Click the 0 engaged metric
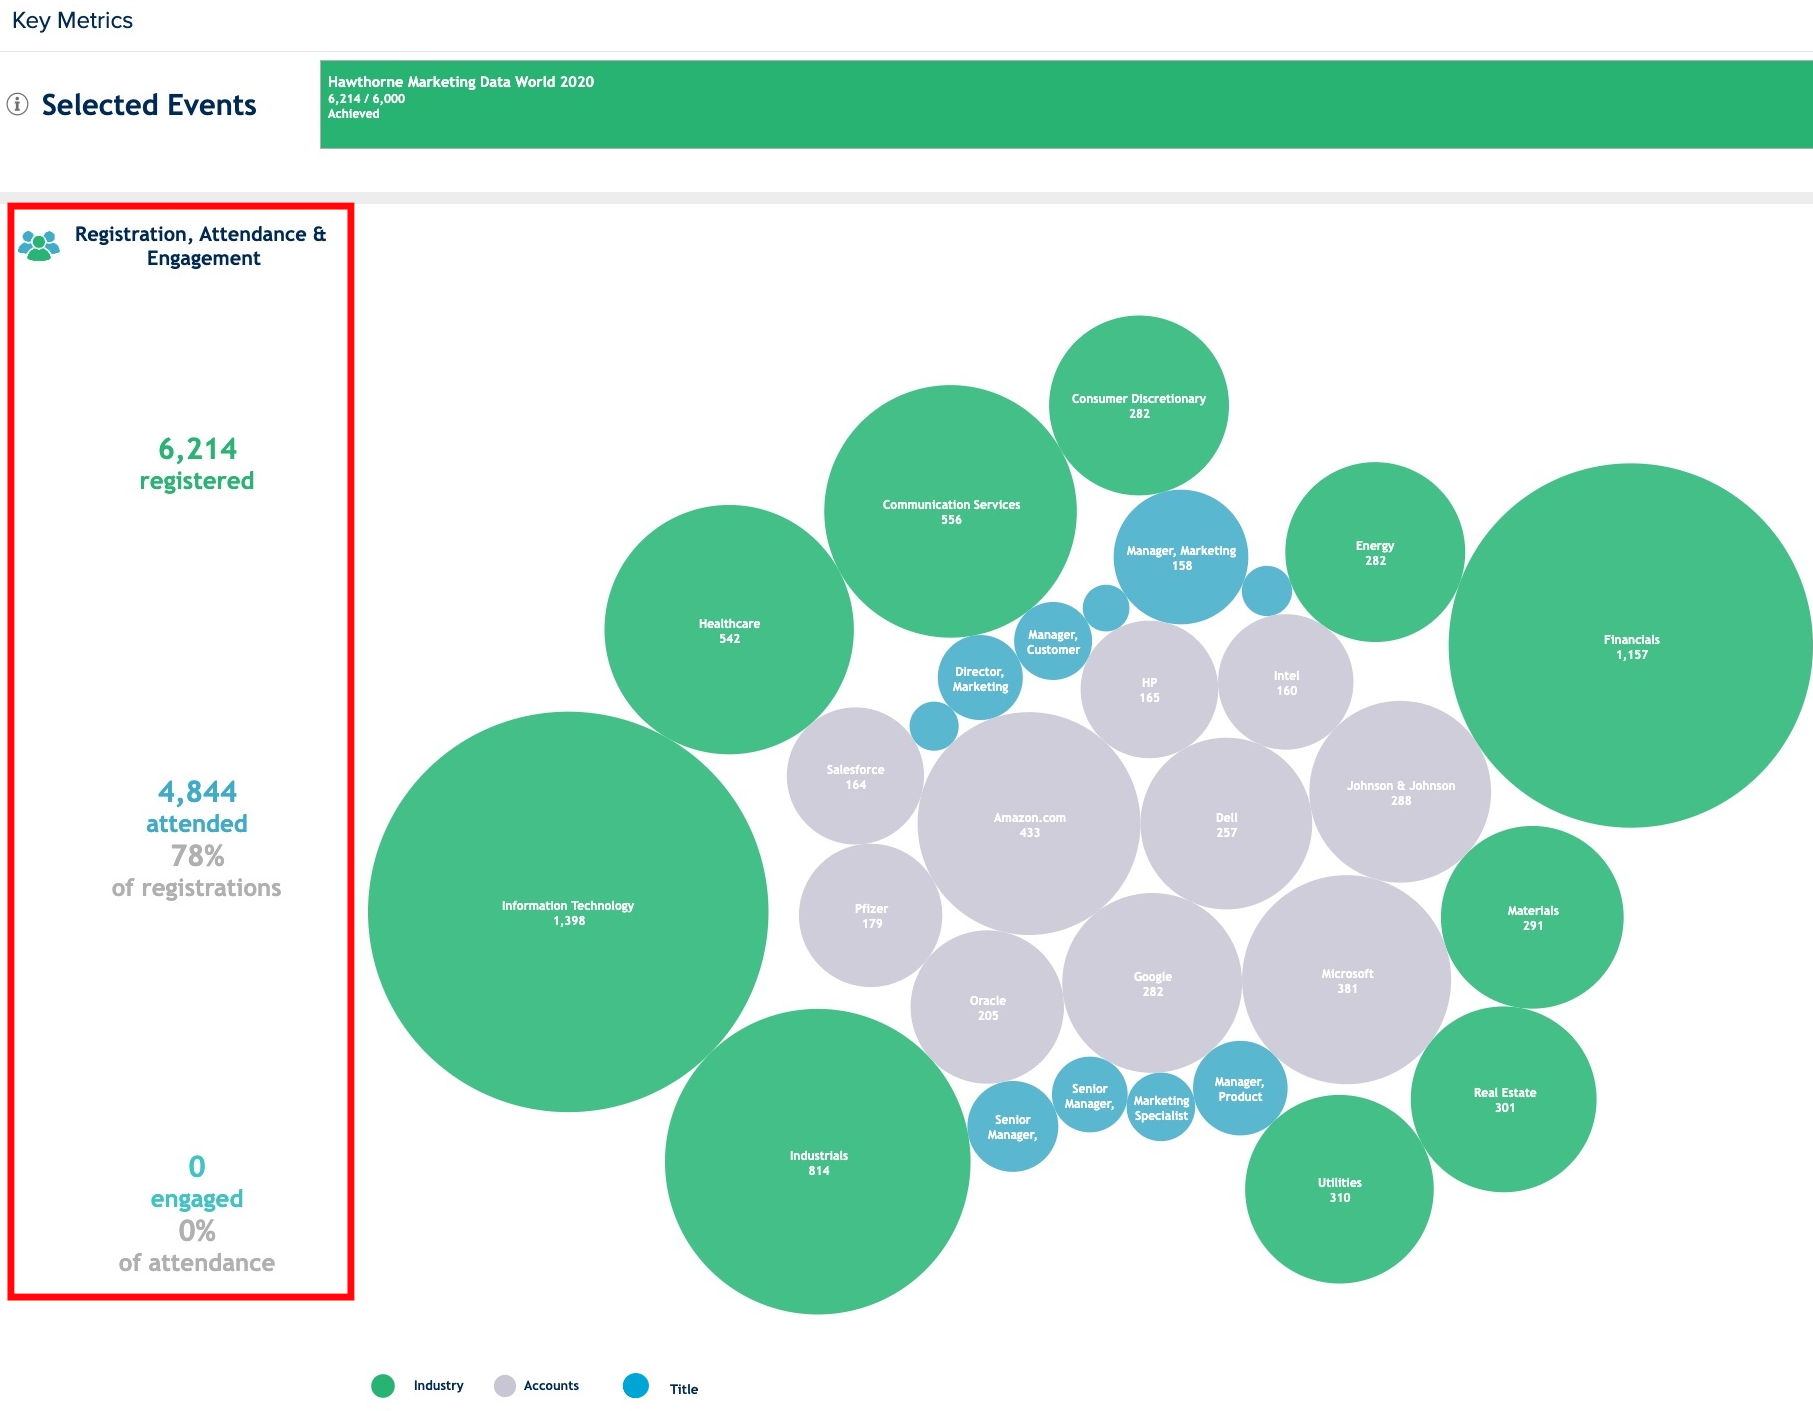 click(x=197, y=1182)
